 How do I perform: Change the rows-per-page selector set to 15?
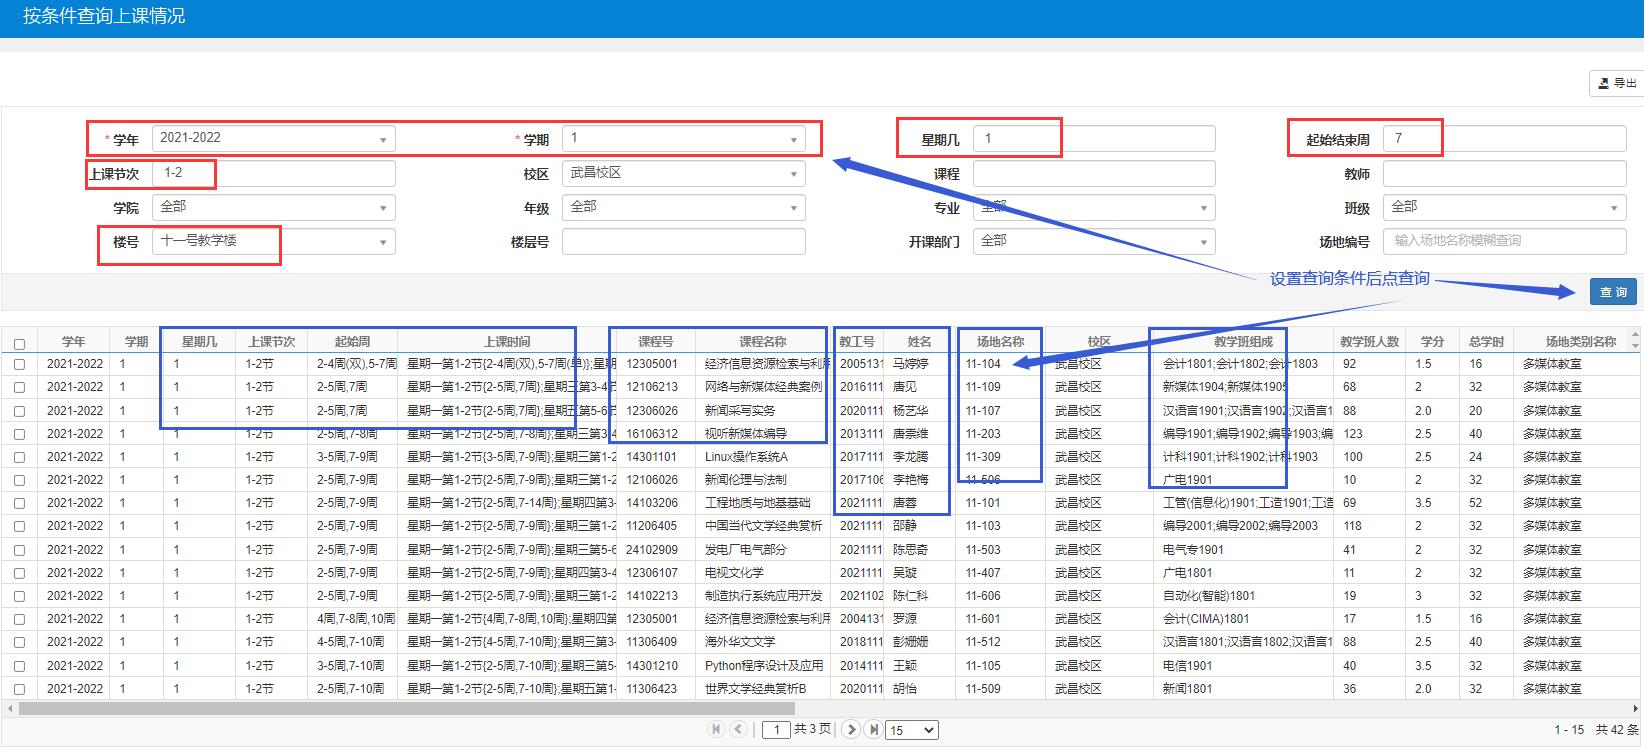point(912,730)
